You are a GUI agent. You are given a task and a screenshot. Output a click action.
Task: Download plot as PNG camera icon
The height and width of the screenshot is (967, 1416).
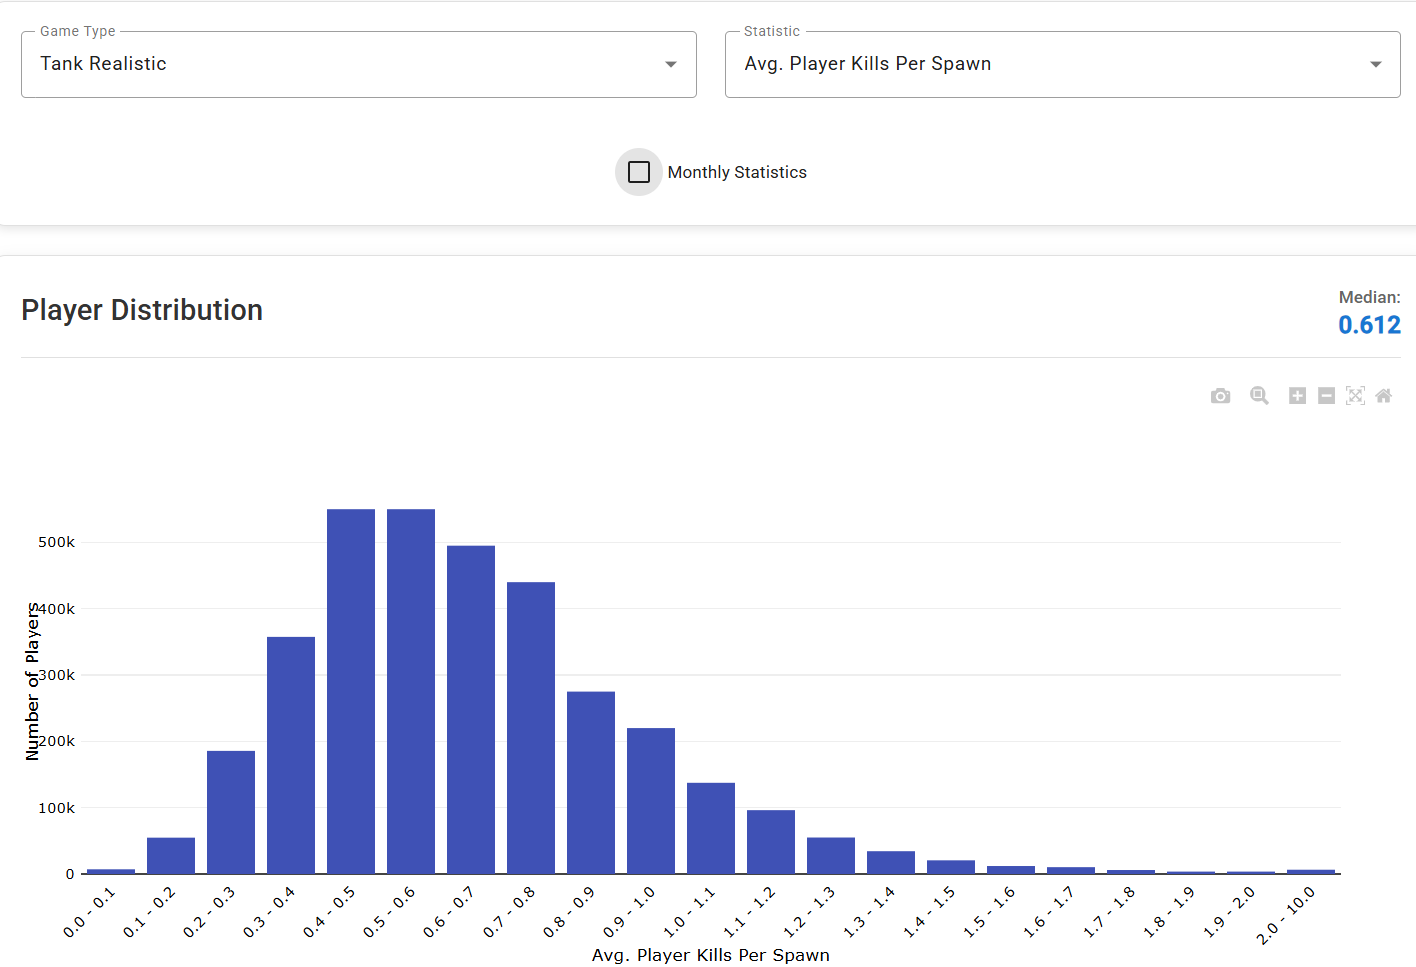[x=1220, y=396]
